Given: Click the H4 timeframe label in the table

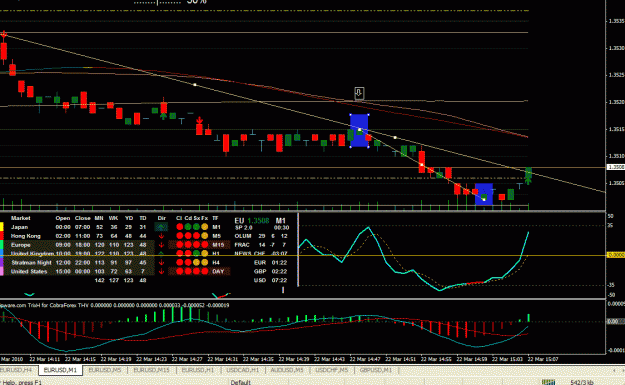Looking at the screenshot, I should click(216, 263).
